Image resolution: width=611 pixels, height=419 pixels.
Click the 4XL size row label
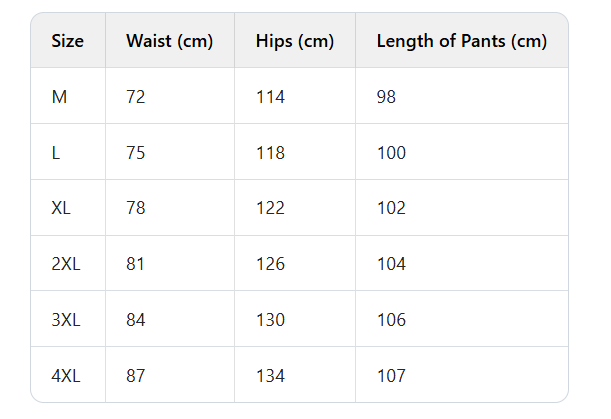tap(65, 376)
